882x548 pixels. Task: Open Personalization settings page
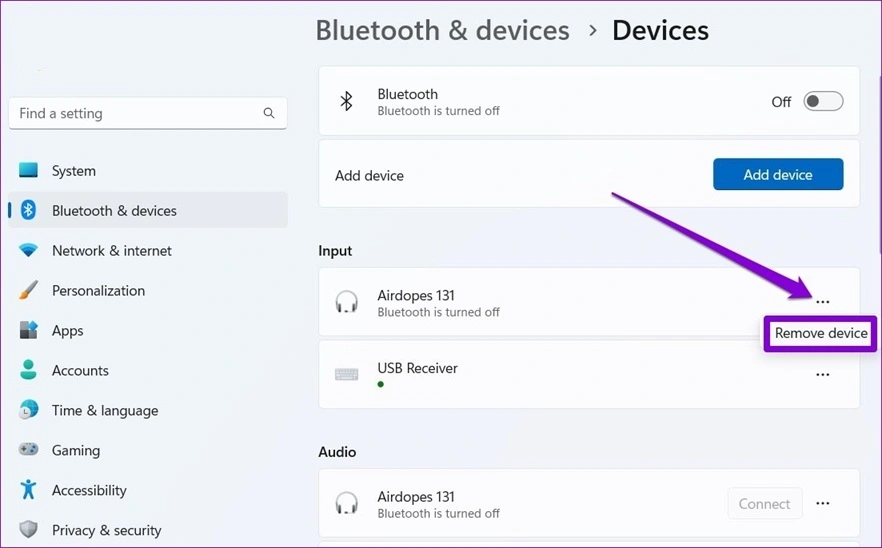(x=148, y=290)
